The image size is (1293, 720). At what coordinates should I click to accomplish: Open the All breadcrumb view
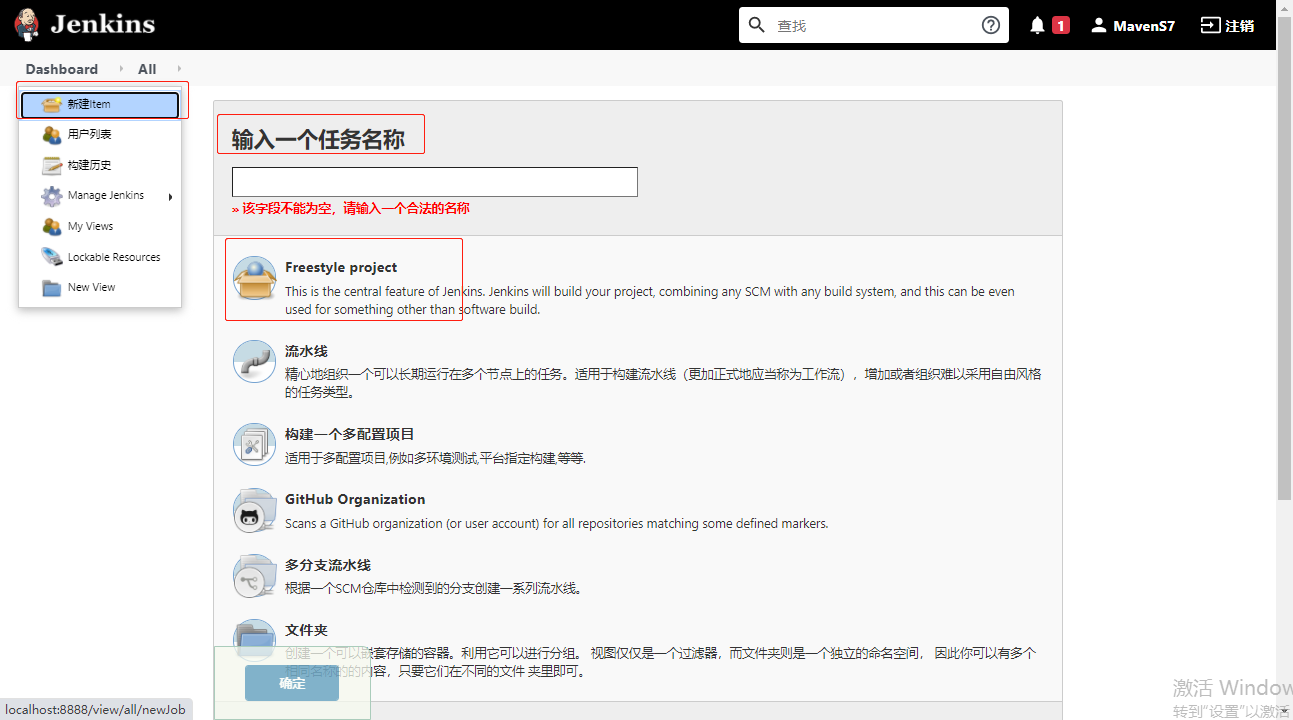(x=147, y=69)
